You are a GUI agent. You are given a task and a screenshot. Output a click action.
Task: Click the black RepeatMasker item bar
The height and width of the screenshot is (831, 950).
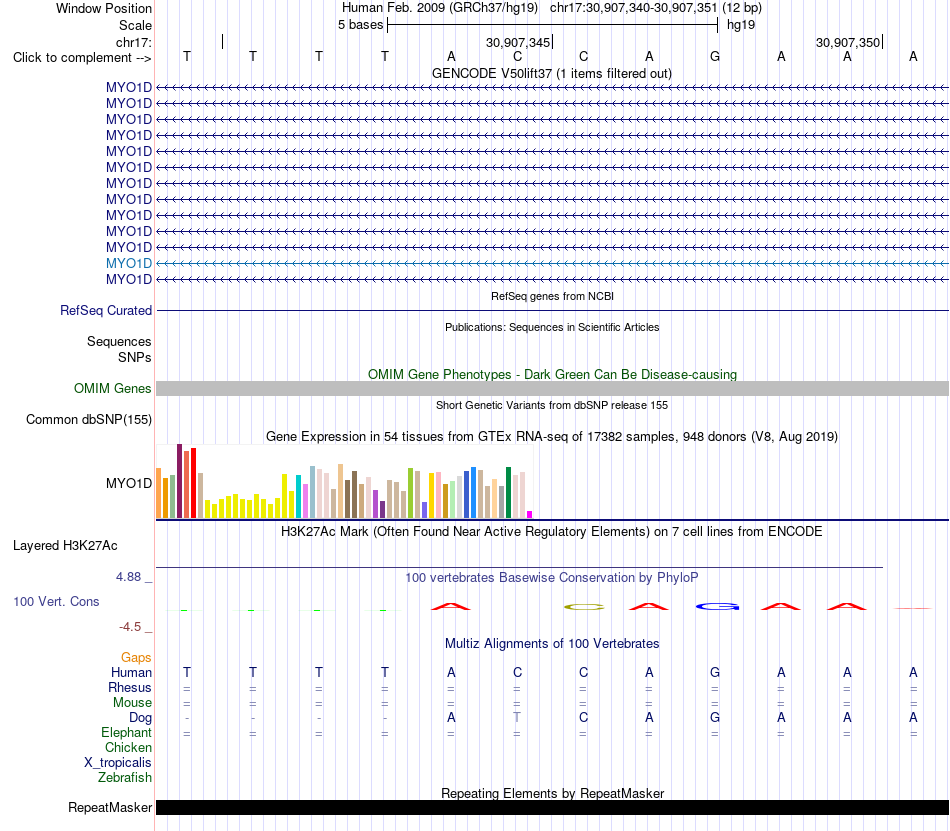(552, 807)
